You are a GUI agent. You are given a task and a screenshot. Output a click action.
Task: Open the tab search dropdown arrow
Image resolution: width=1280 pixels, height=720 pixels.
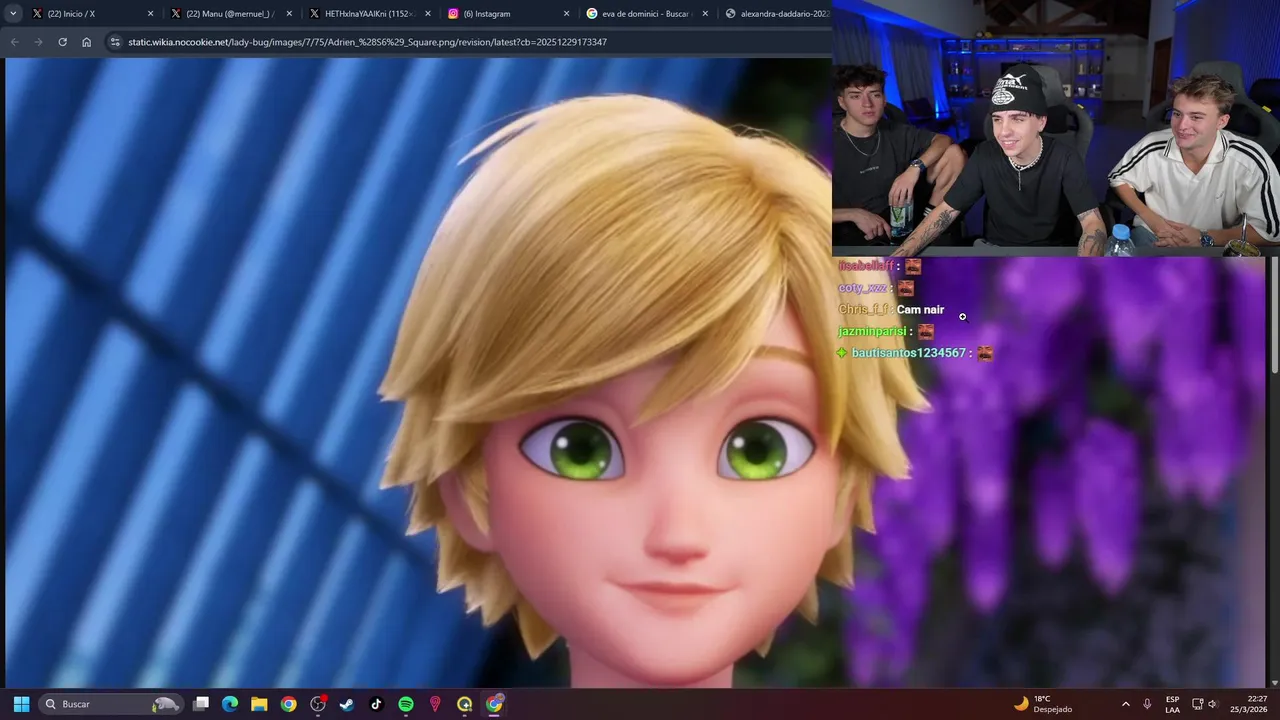click(13, 14)
